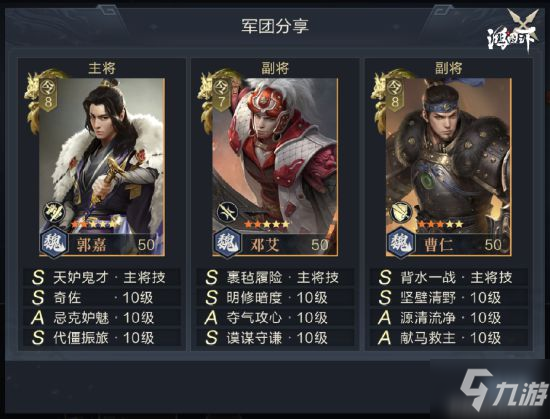Click the 令 8 command cost badge on 郭嘉
Screen dimensions: 550x419
click(x=48, y=94)
